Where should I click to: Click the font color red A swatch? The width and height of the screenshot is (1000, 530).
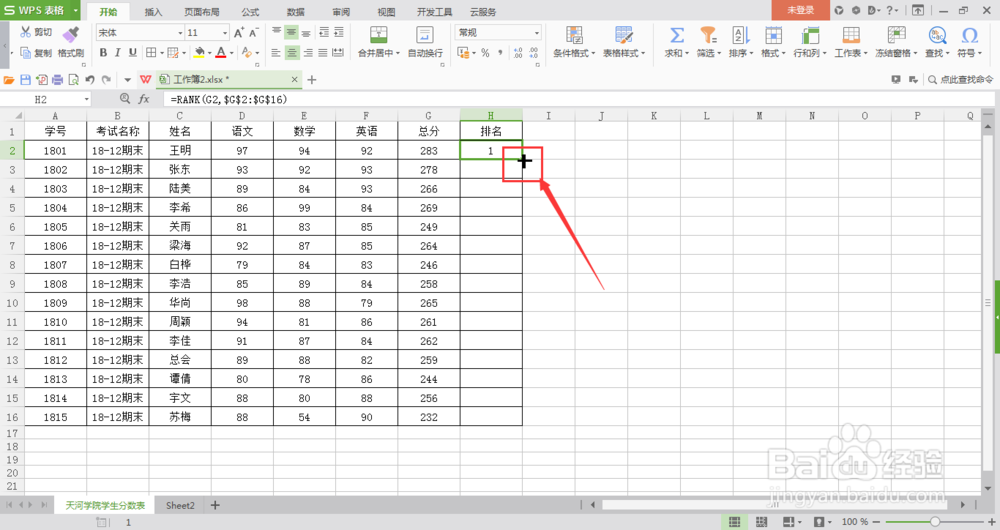tap(221, 53)
